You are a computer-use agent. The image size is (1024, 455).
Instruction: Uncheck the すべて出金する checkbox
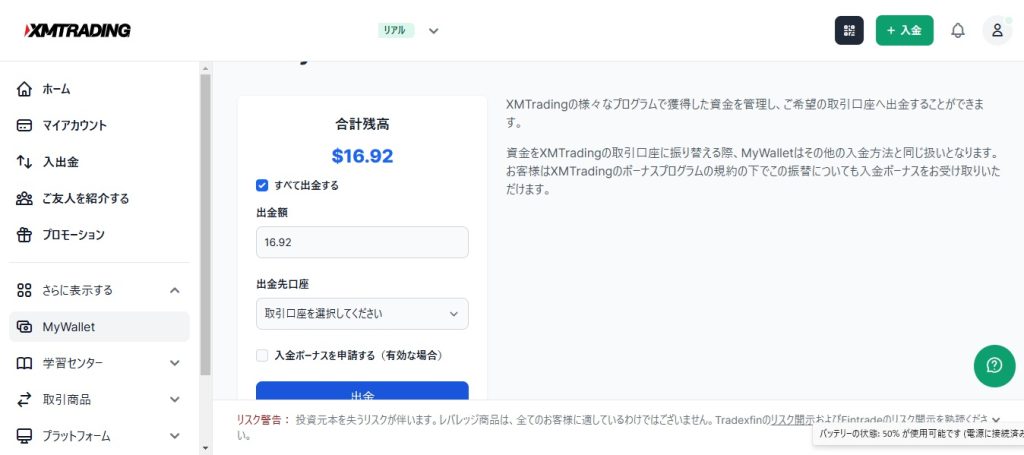pyautogui.click(x=262, y=185)
